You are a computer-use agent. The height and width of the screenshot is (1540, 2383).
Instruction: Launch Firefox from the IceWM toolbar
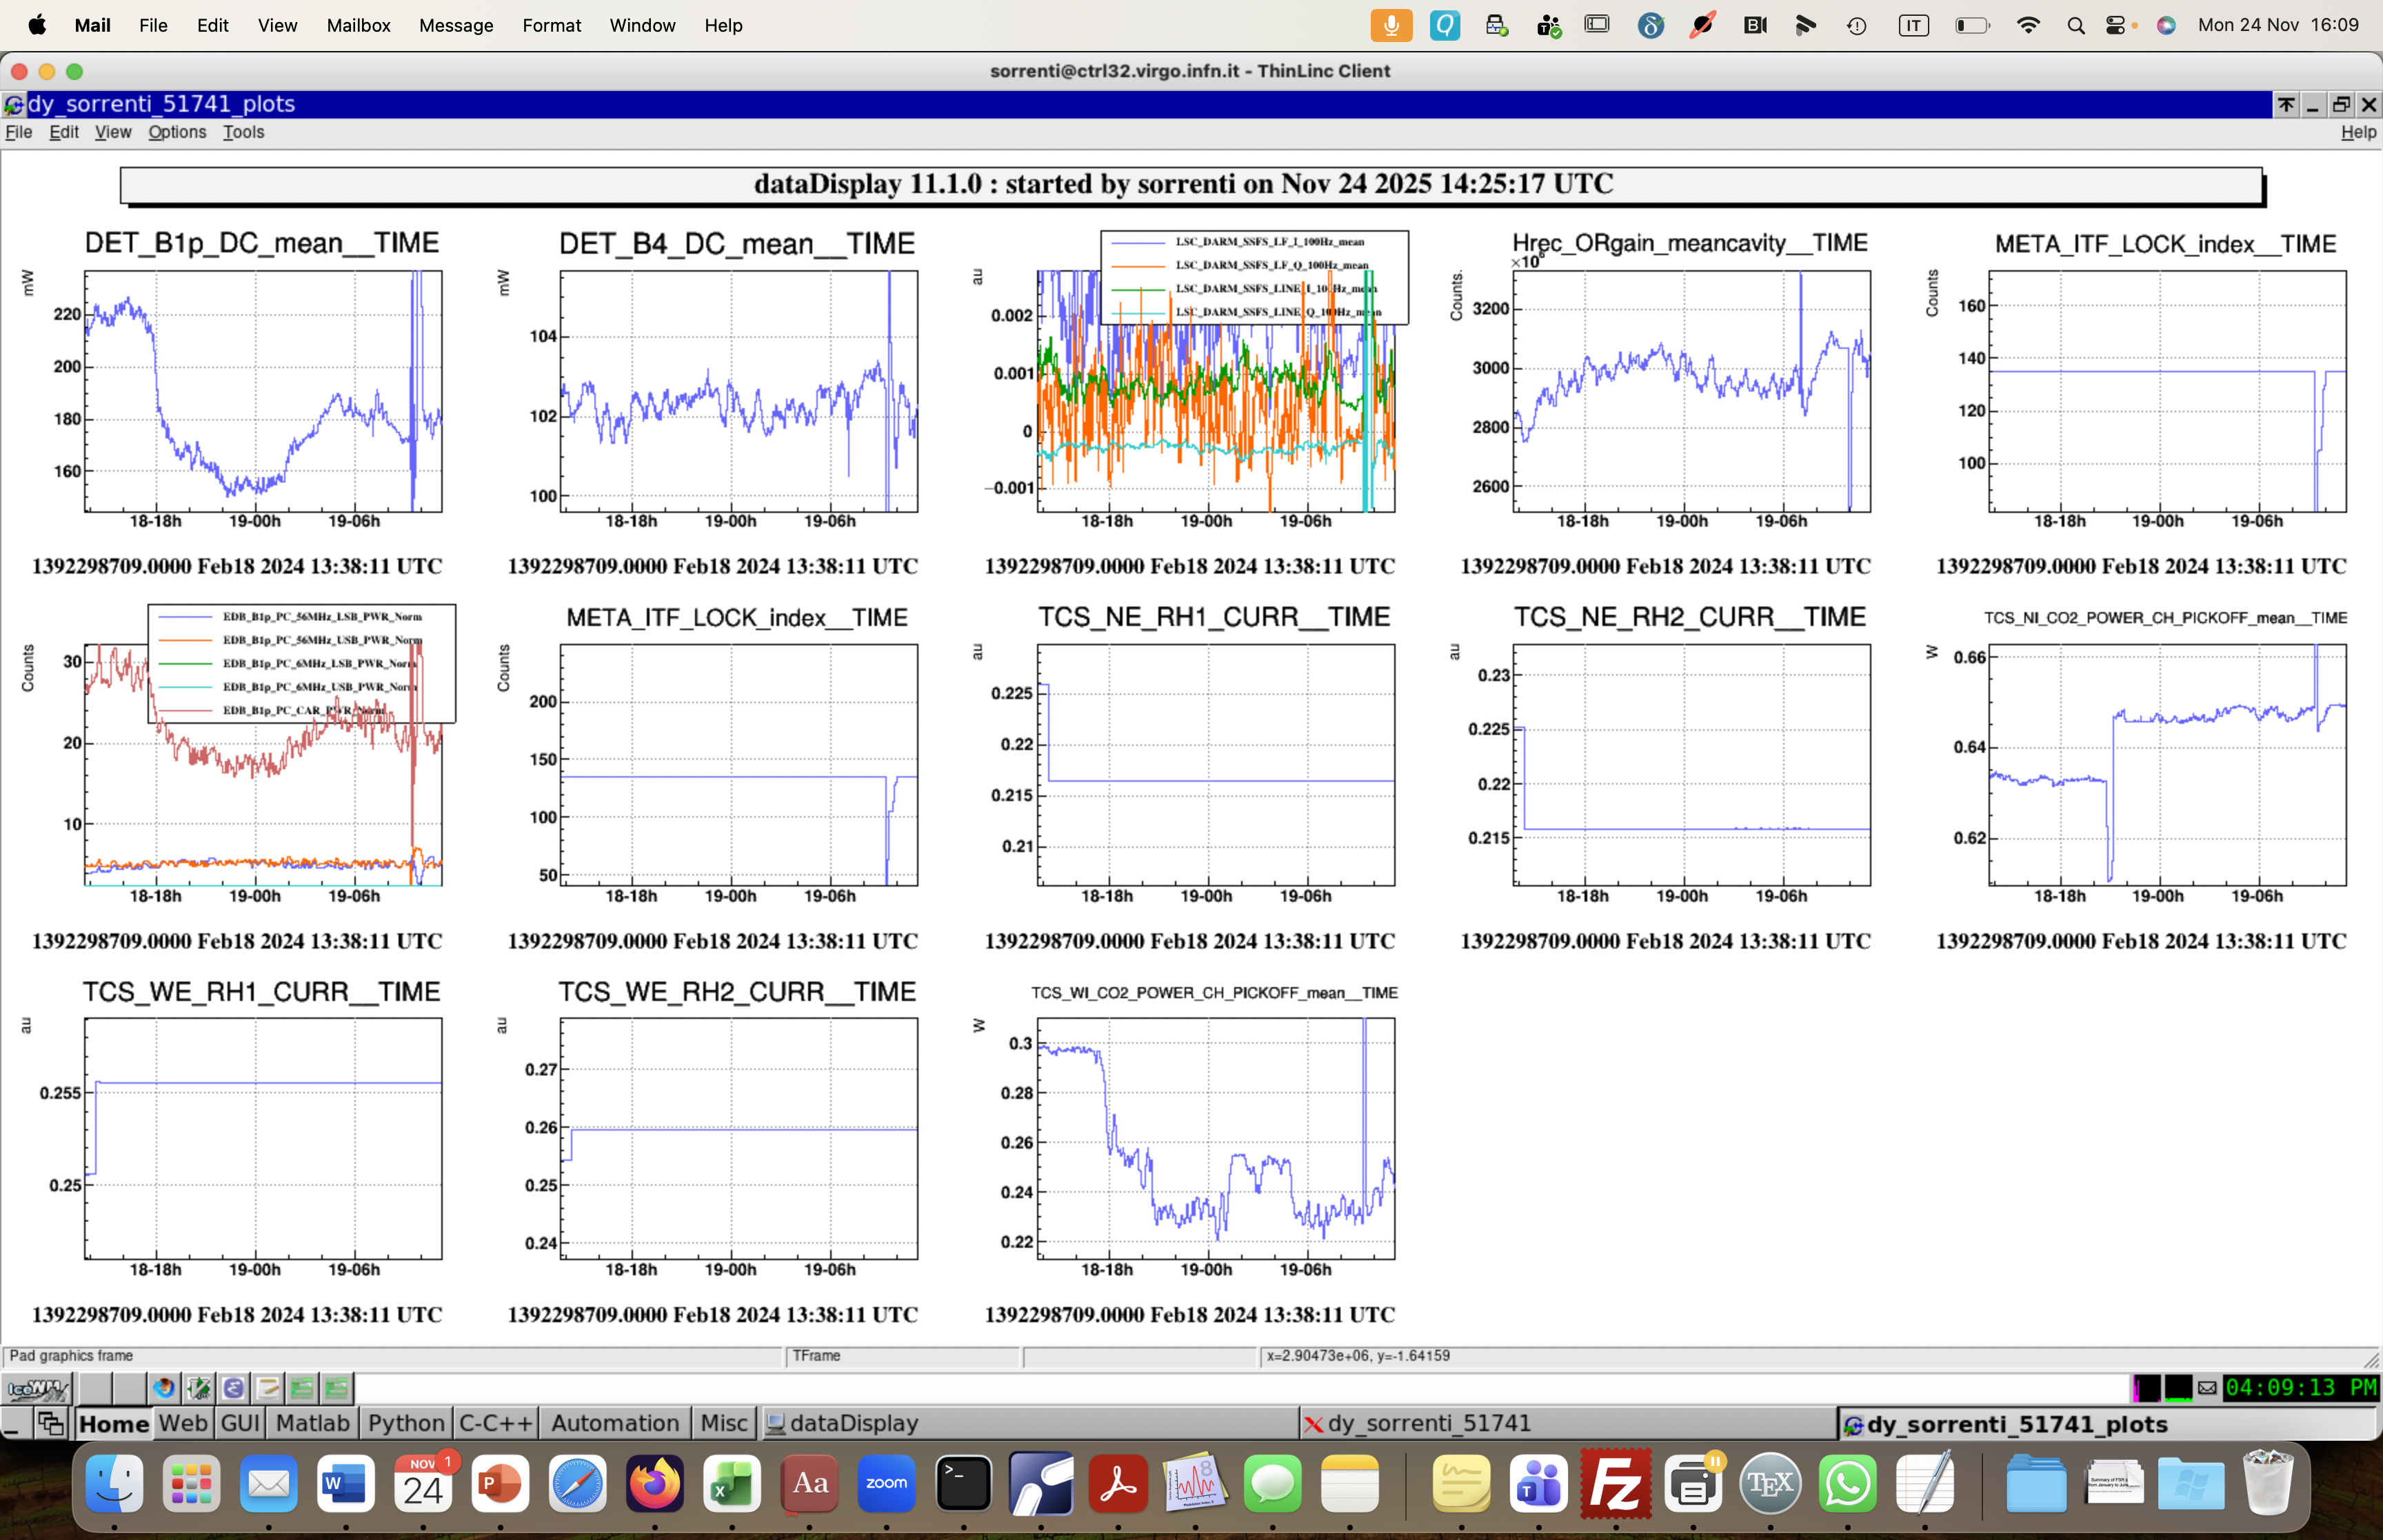coord(164,1388)
